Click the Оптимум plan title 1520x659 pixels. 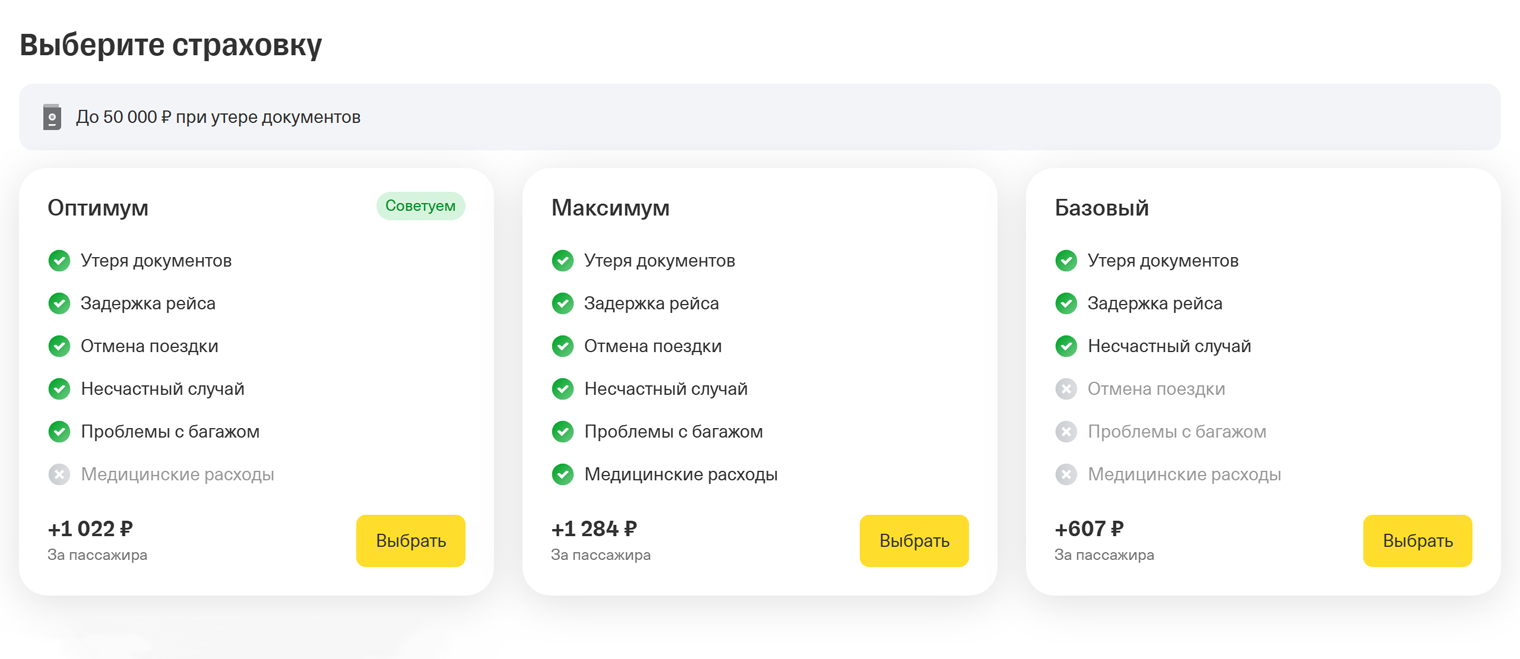coord(98,208)
